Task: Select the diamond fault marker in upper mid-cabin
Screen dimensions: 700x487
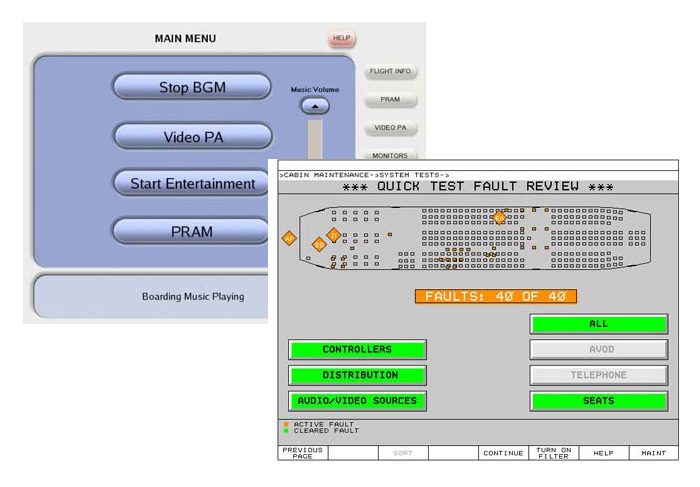Action: 499,216
